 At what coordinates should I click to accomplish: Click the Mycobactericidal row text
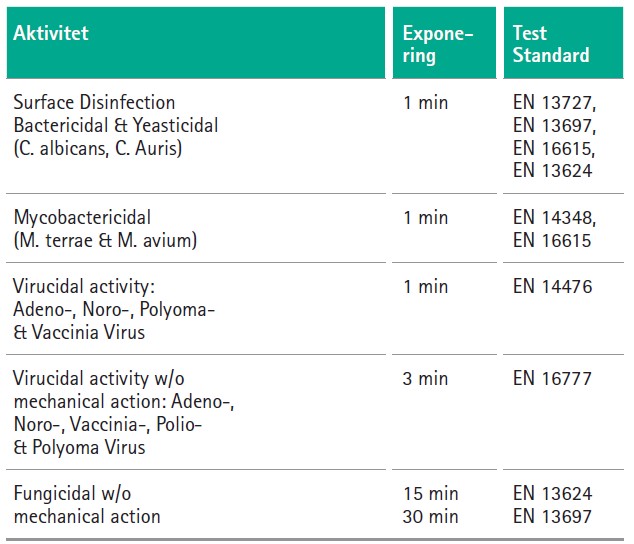(x=105, y=229)
